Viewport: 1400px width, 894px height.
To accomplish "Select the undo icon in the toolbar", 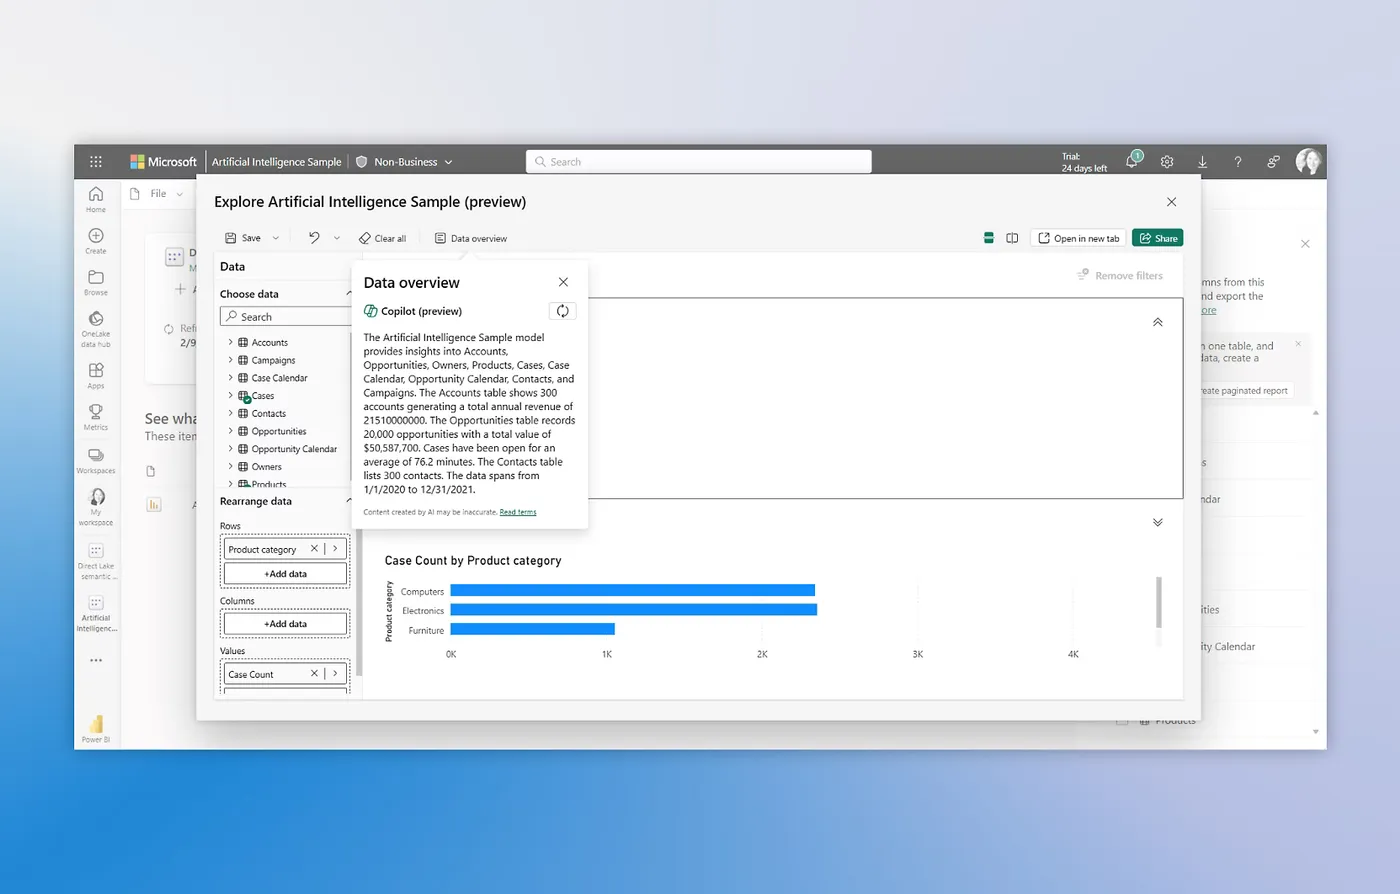I will pyautogui.click(x=313, y=238).
